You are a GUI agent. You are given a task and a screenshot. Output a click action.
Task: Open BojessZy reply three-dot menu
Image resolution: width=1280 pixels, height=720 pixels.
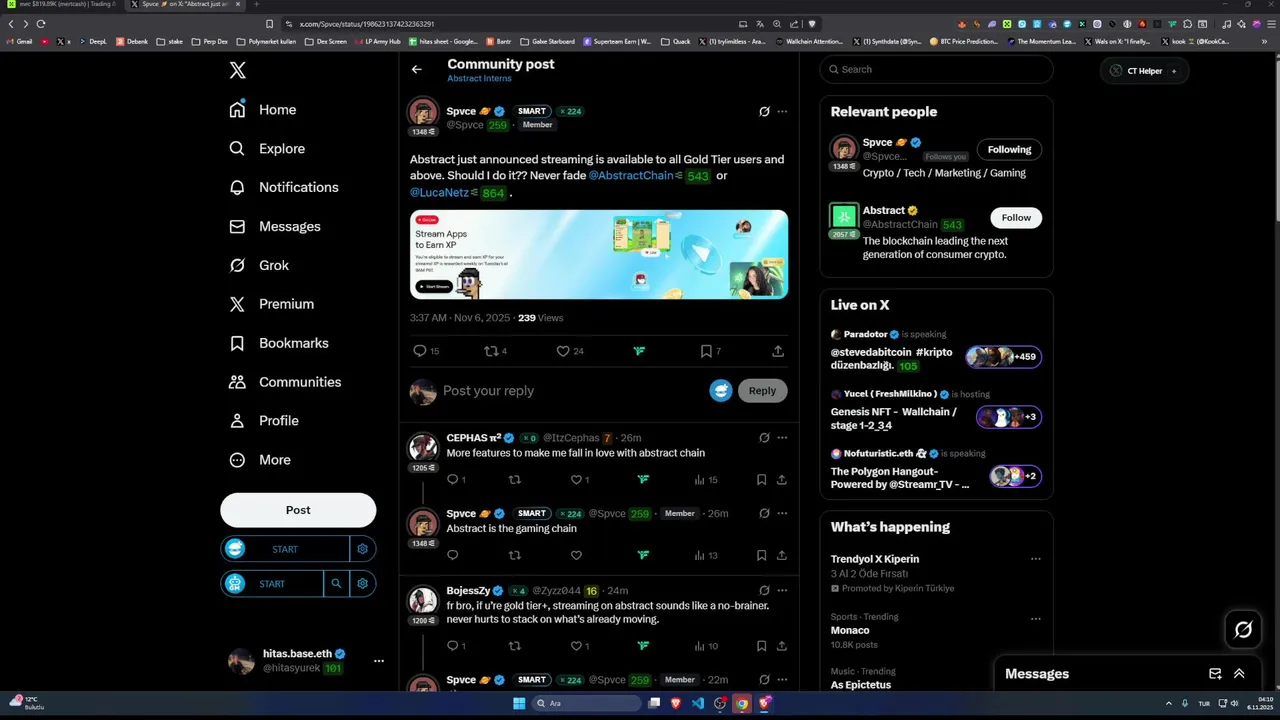tap(782, 591)
